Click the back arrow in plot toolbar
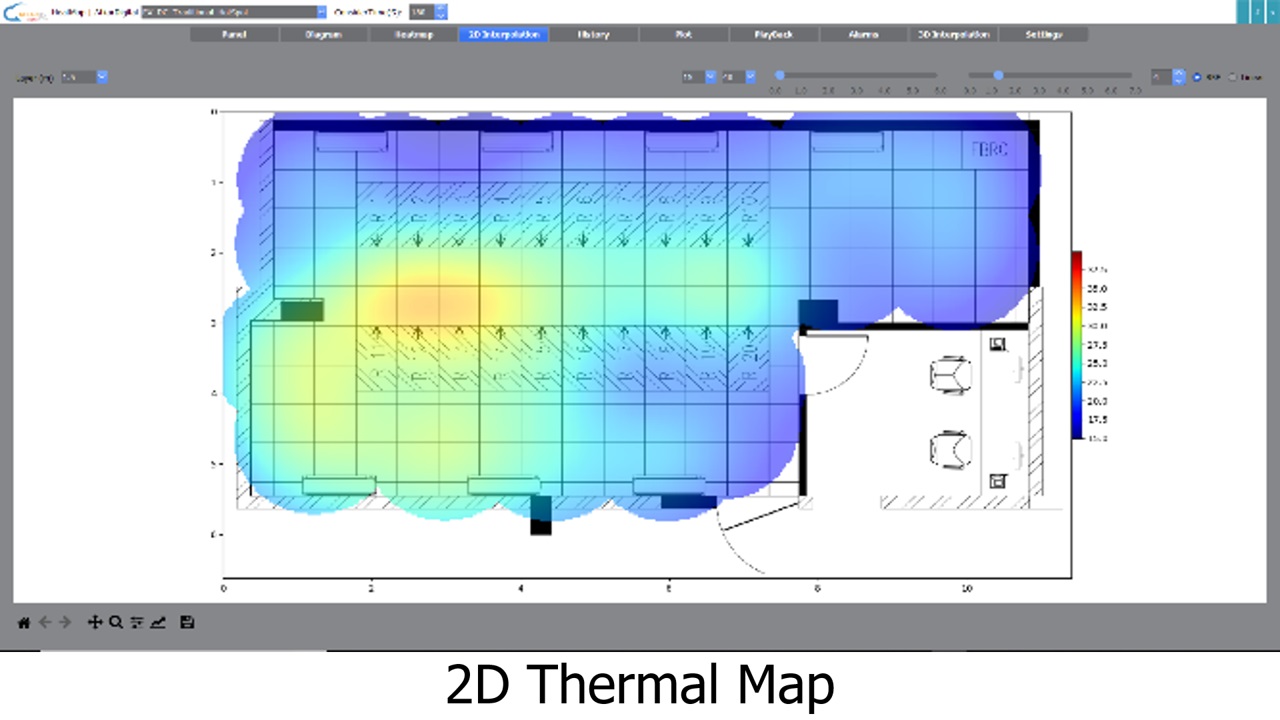1280x720 pixels. point(45,622)
